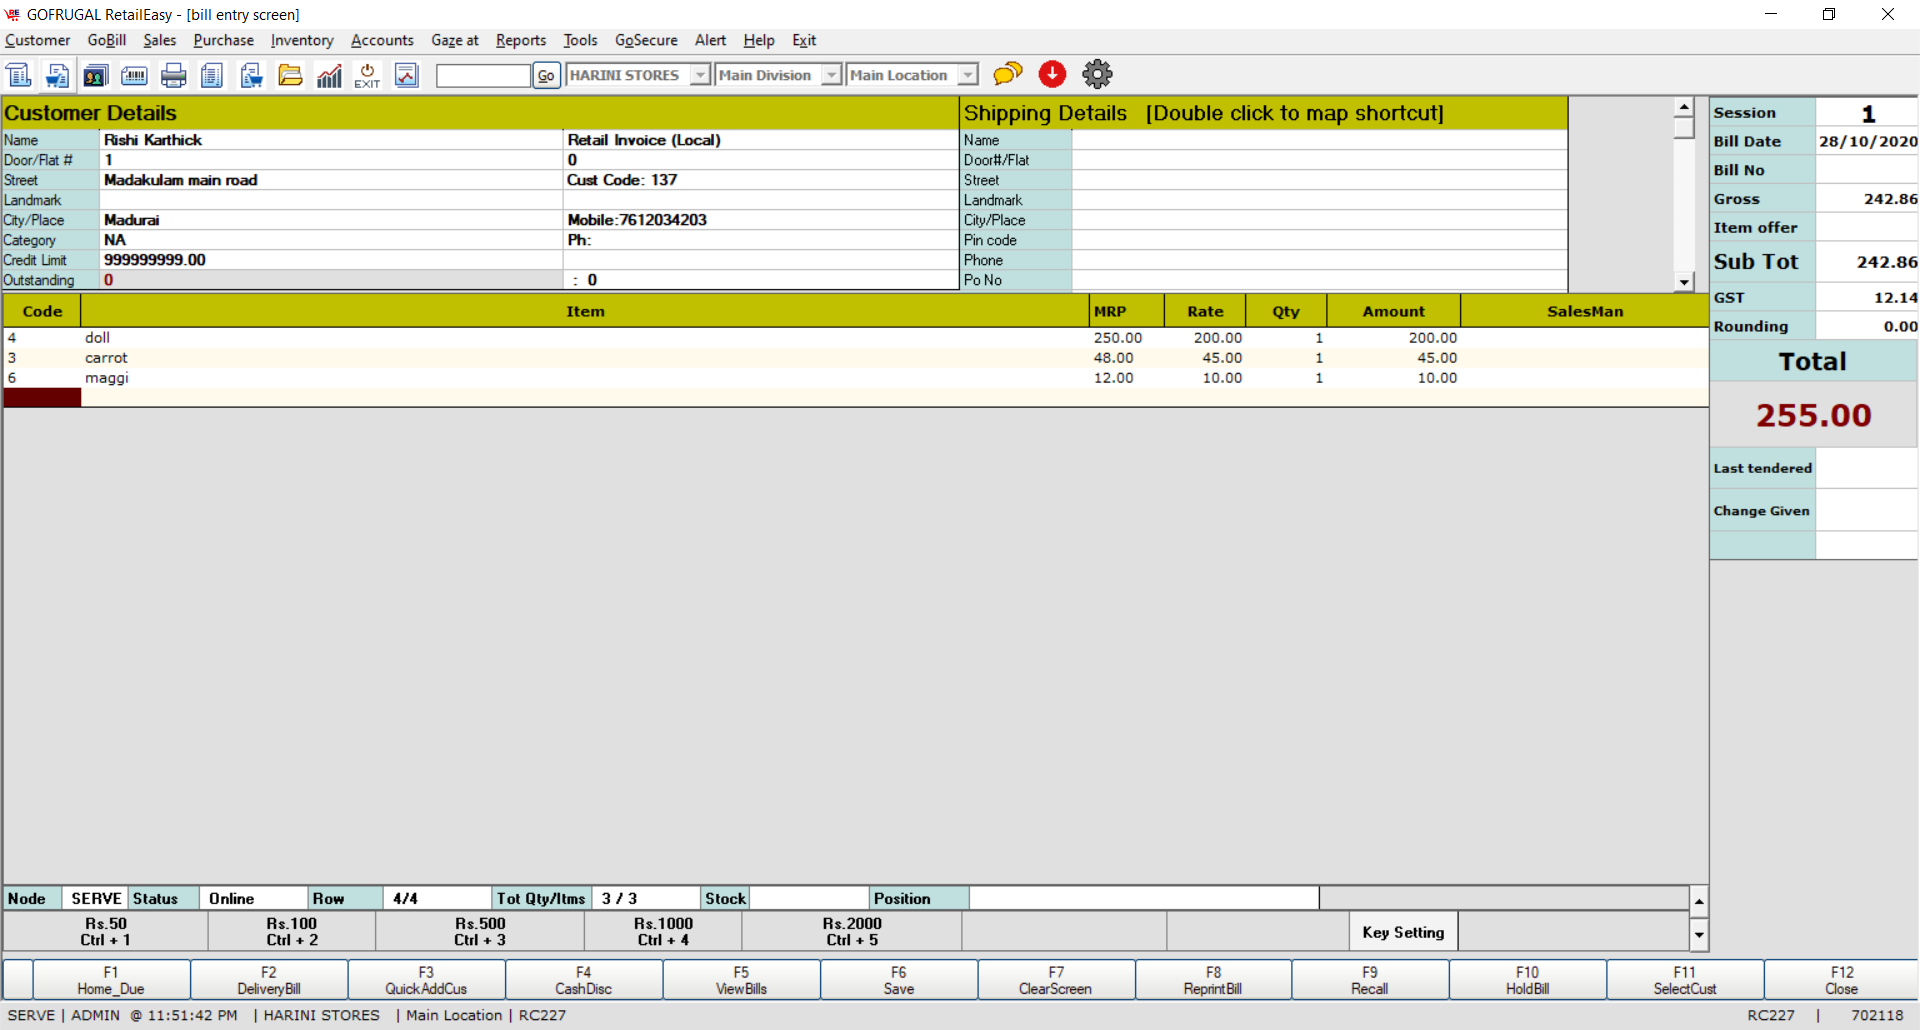Click the search input field beside Go
This screenshot has height=1030, width=1920.
coord(483,75)
